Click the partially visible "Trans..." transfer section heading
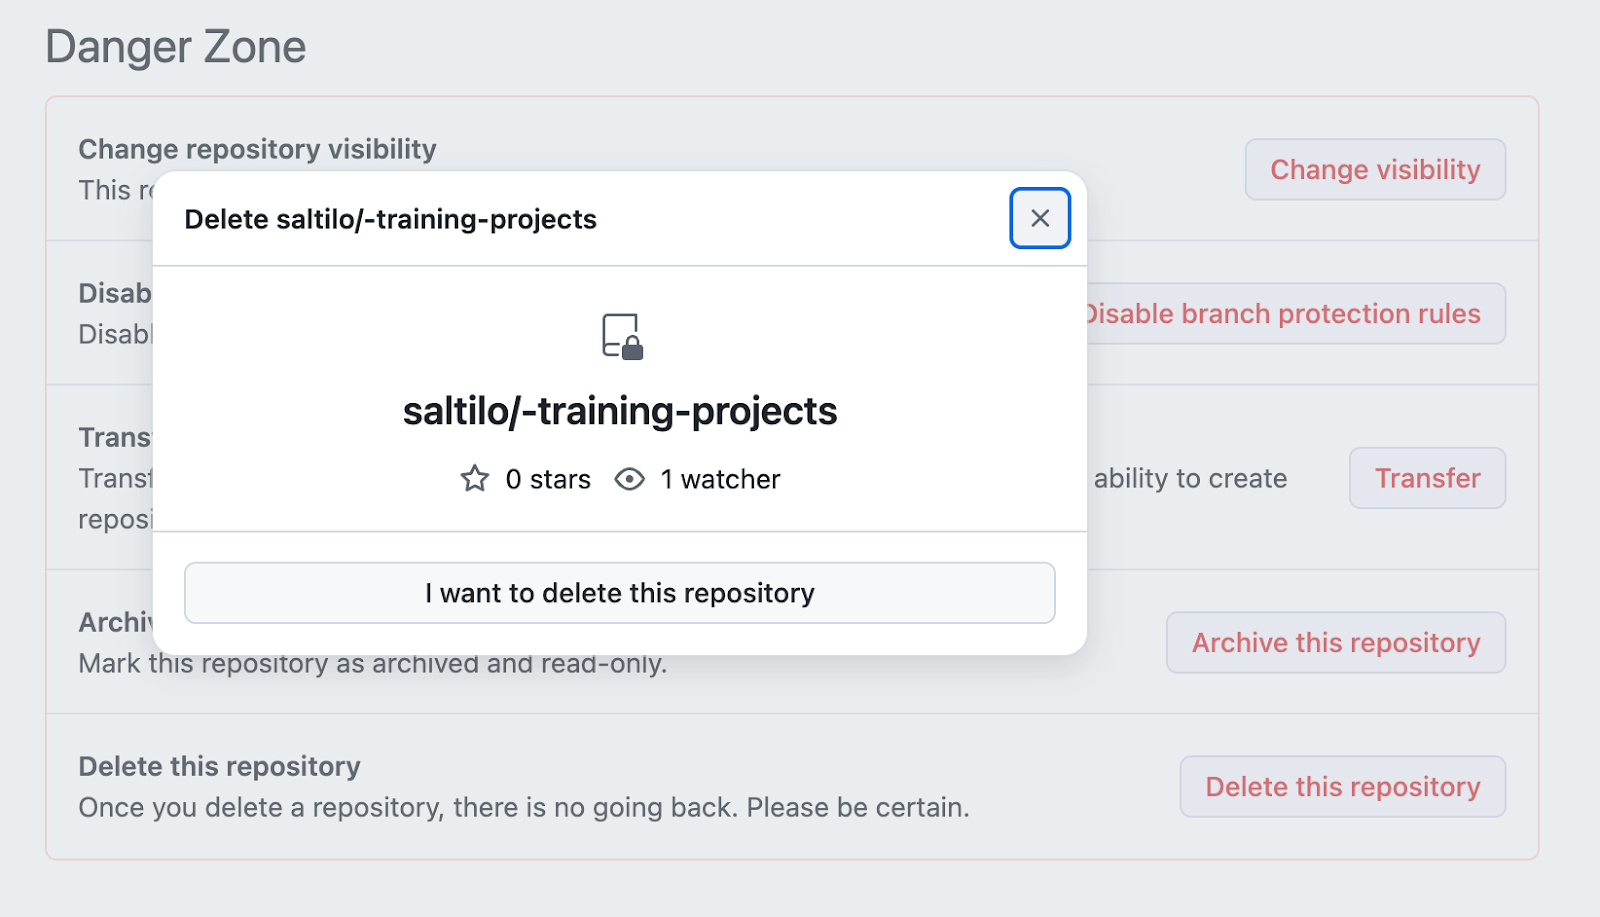Image resolution: width=1600 pixels, height=917 pixels. pyautogui.click(x=113, y=437)
